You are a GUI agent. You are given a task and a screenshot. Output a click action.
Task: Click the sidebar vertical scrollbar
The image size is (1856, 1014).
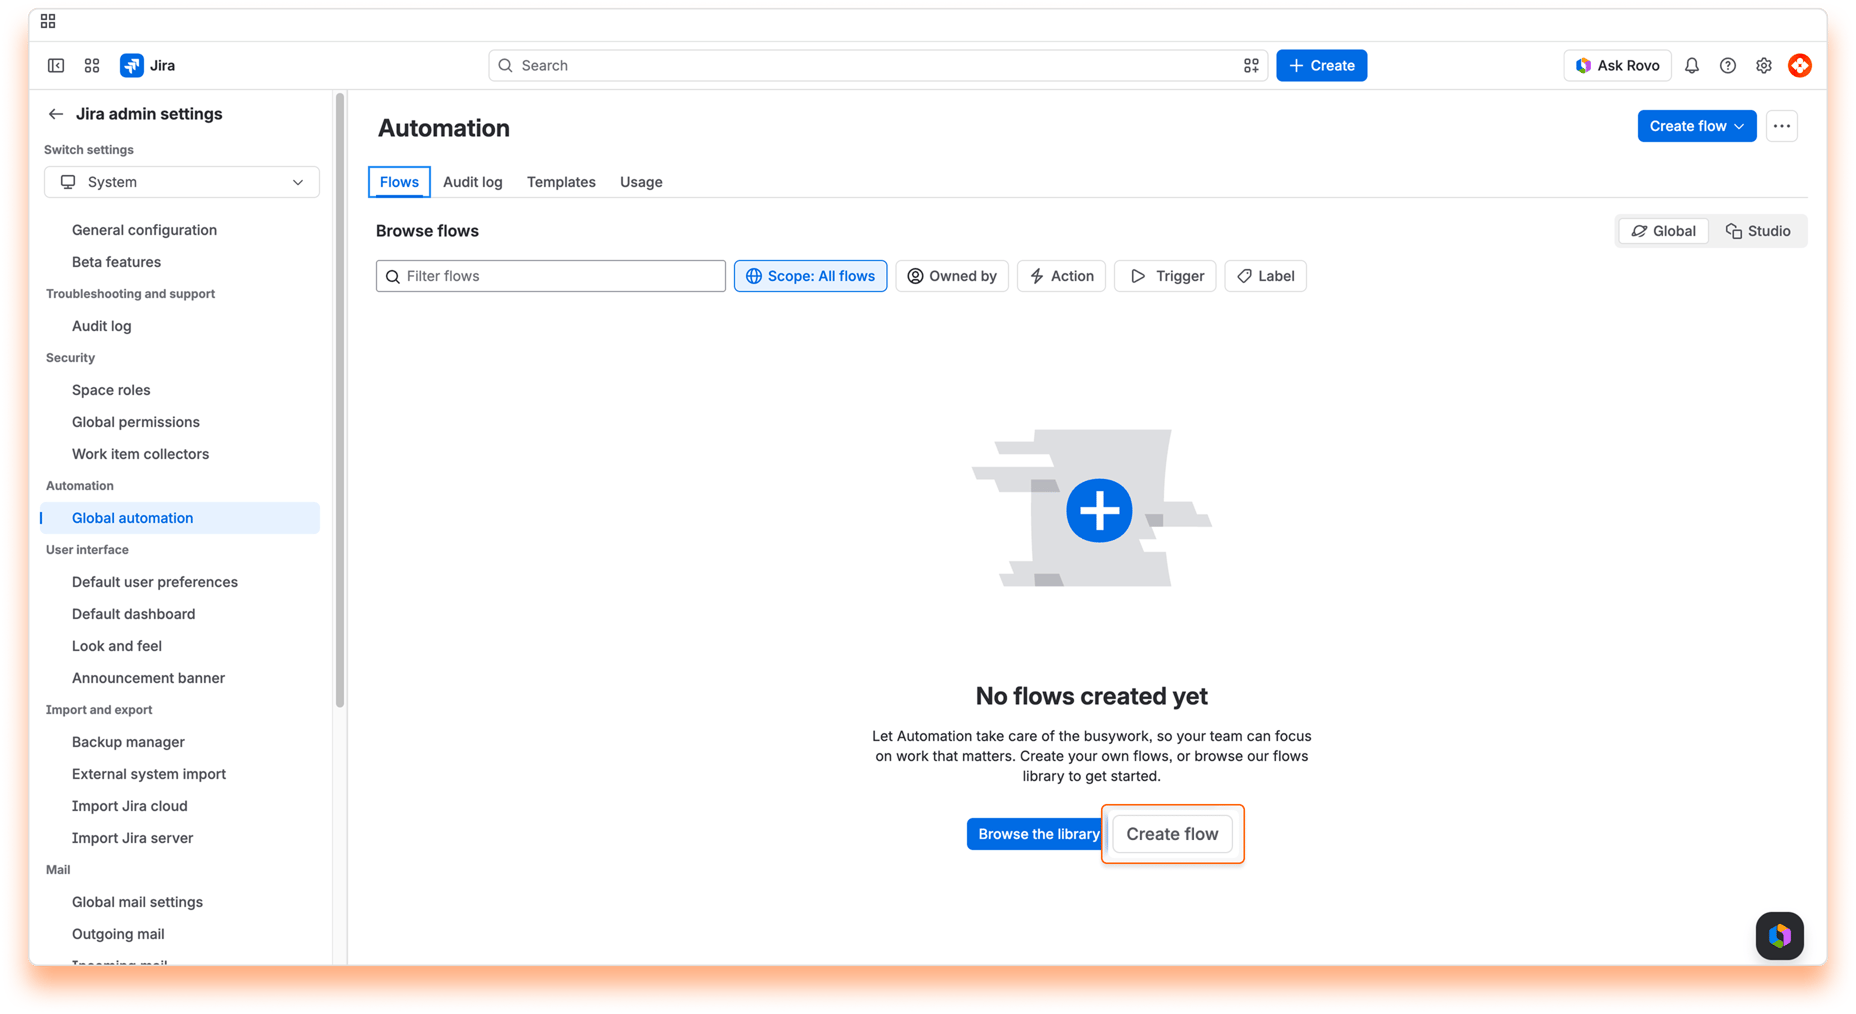(340, 400)
